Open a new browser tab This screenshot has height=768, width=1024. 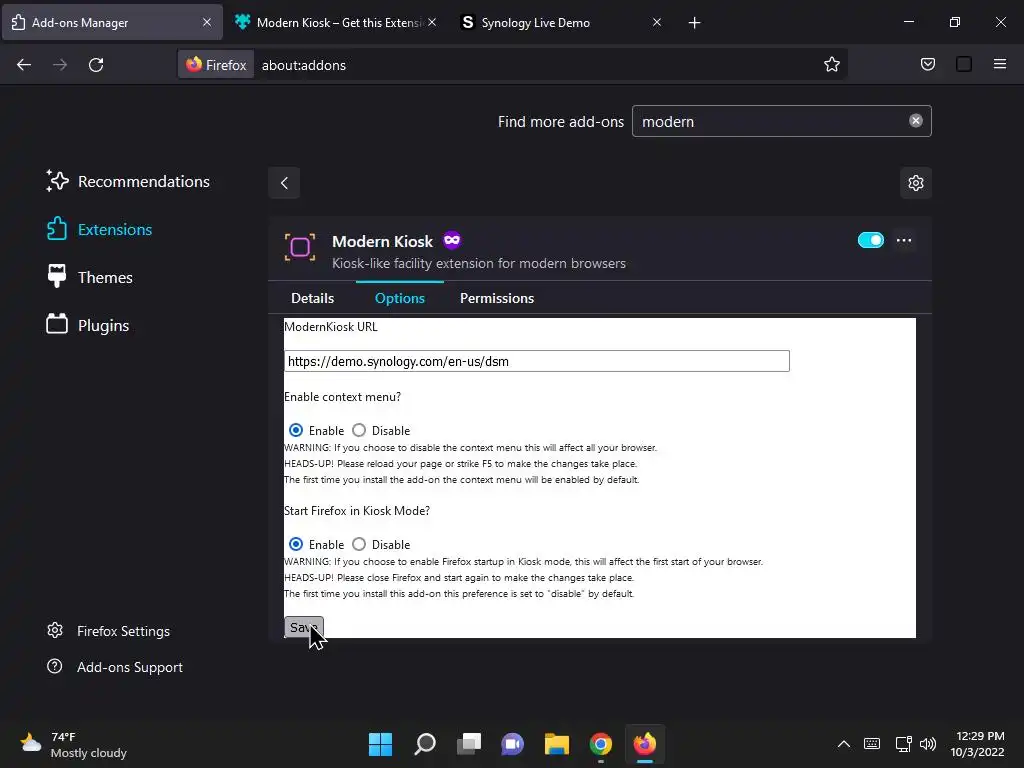(x=694, y=23)
